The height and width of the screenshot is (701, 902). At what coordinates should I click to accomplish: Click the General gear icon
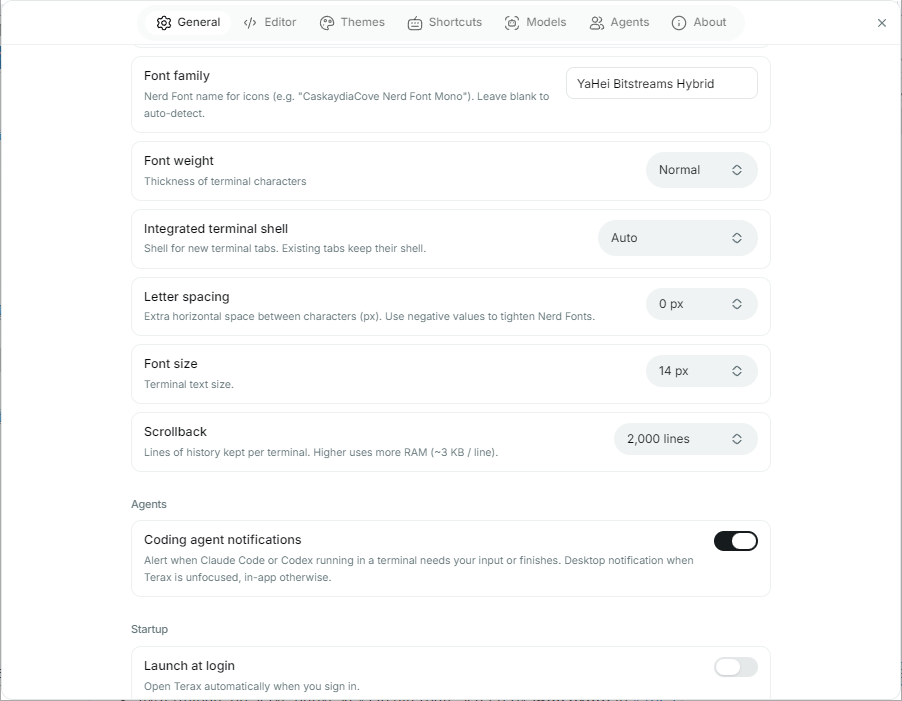point(164,23)
